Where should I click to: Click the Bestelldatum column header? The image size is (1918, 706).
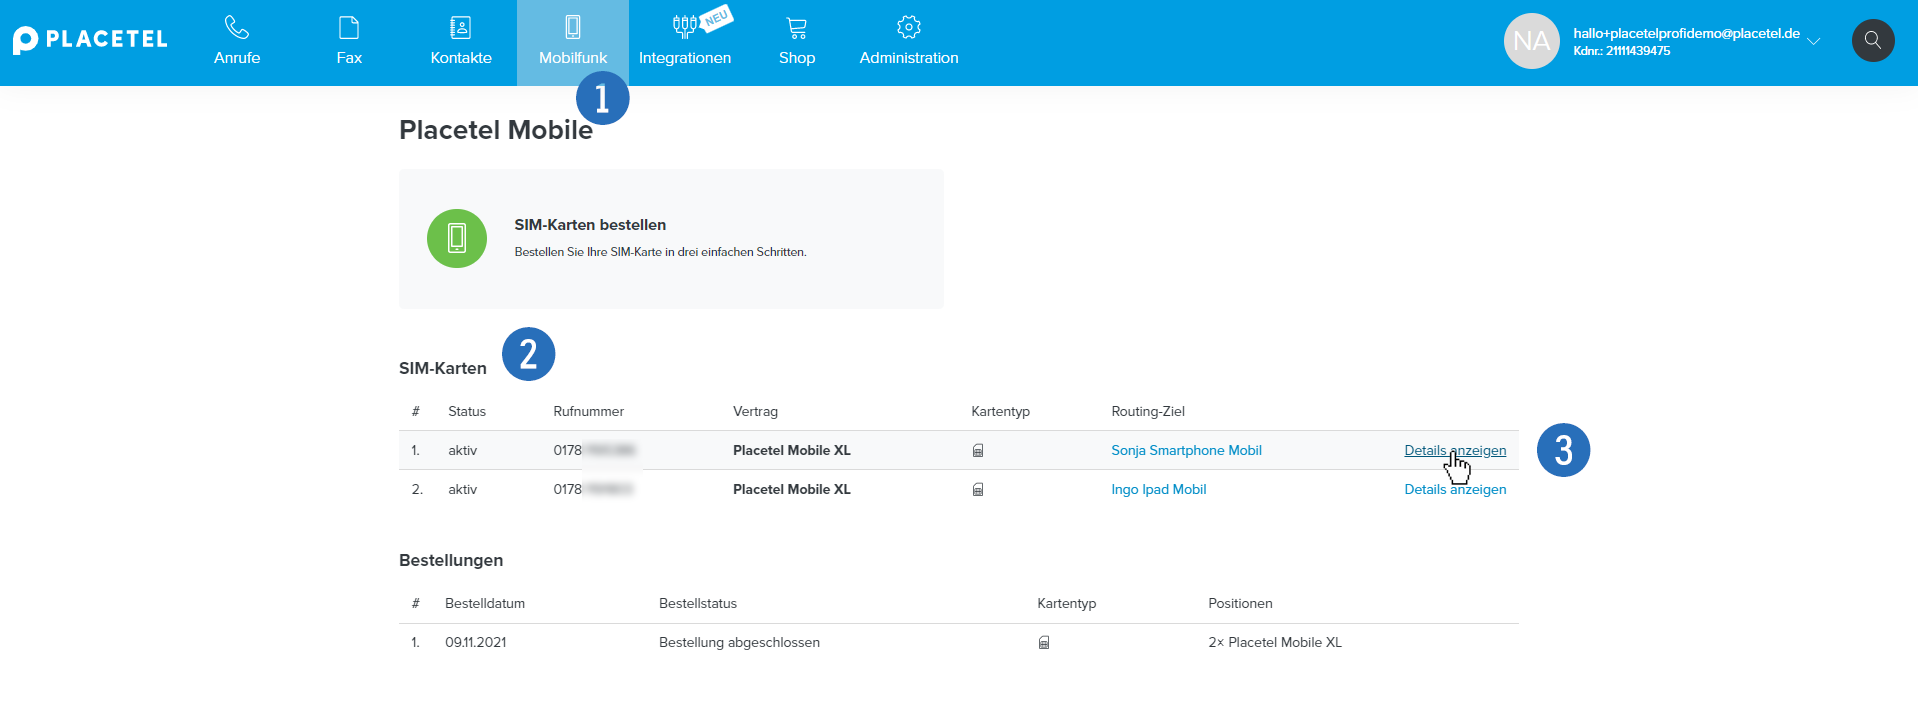pos(485,604)
